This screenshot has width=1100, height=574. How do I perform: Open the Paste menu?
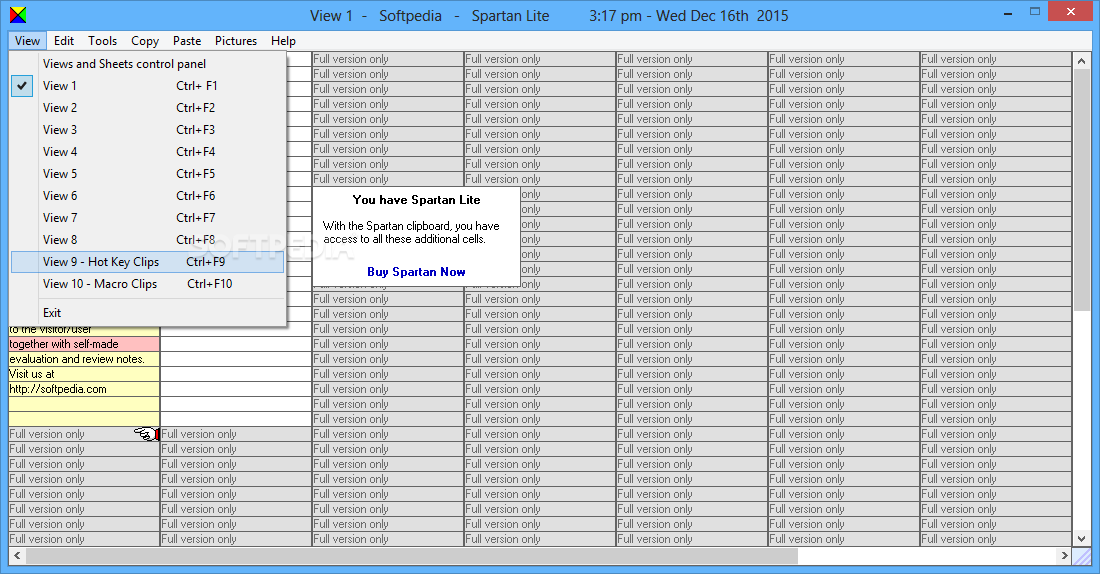pos(187,41)
